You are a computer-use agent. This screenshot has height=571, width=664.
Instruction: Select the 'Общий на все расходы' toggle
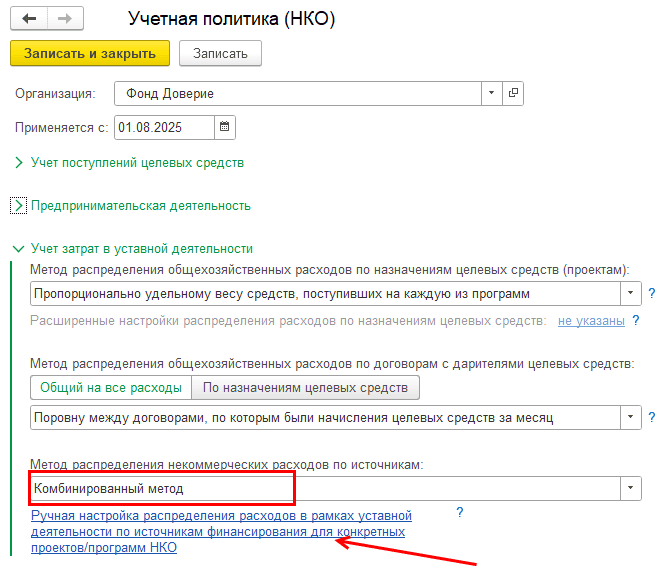point(111,387)
